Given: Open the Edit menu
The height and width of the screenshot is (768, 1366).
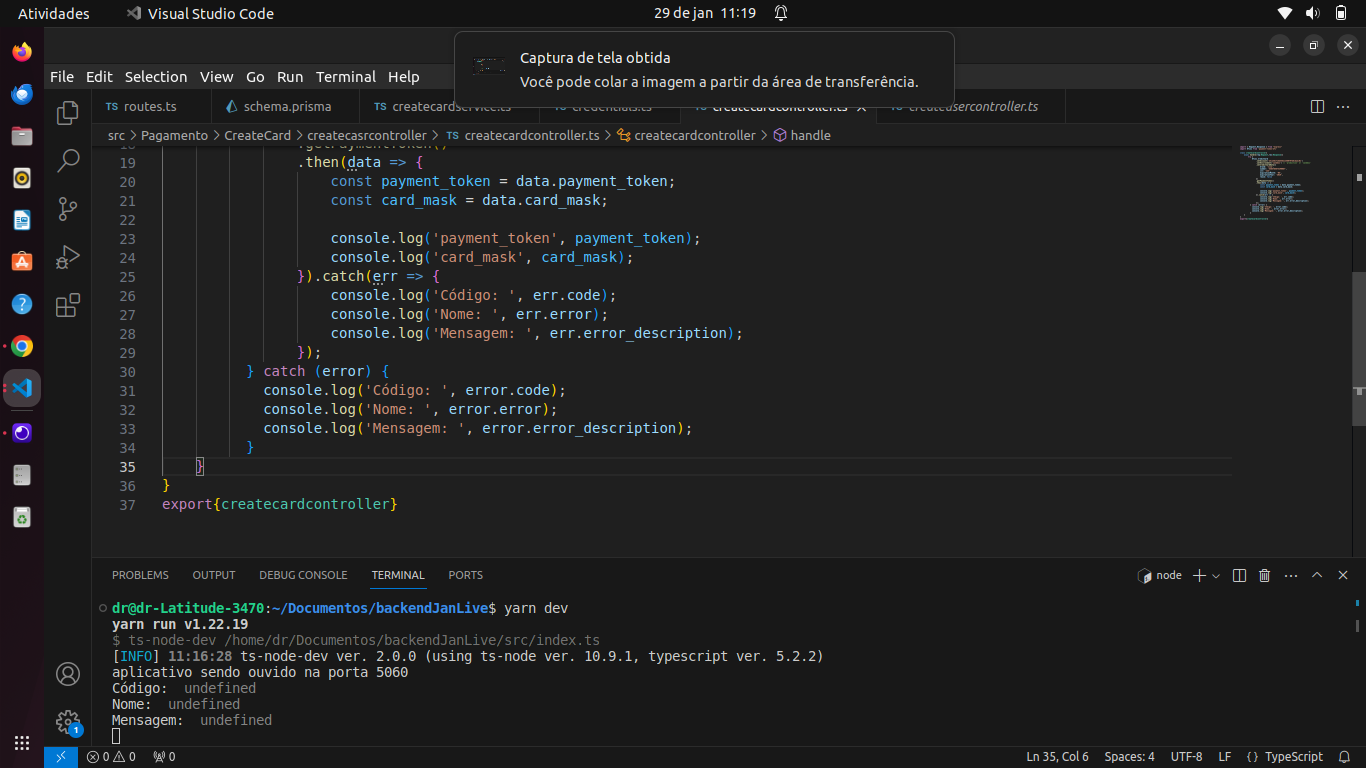Looking at the screenshot, I should [x=99, y=77].
